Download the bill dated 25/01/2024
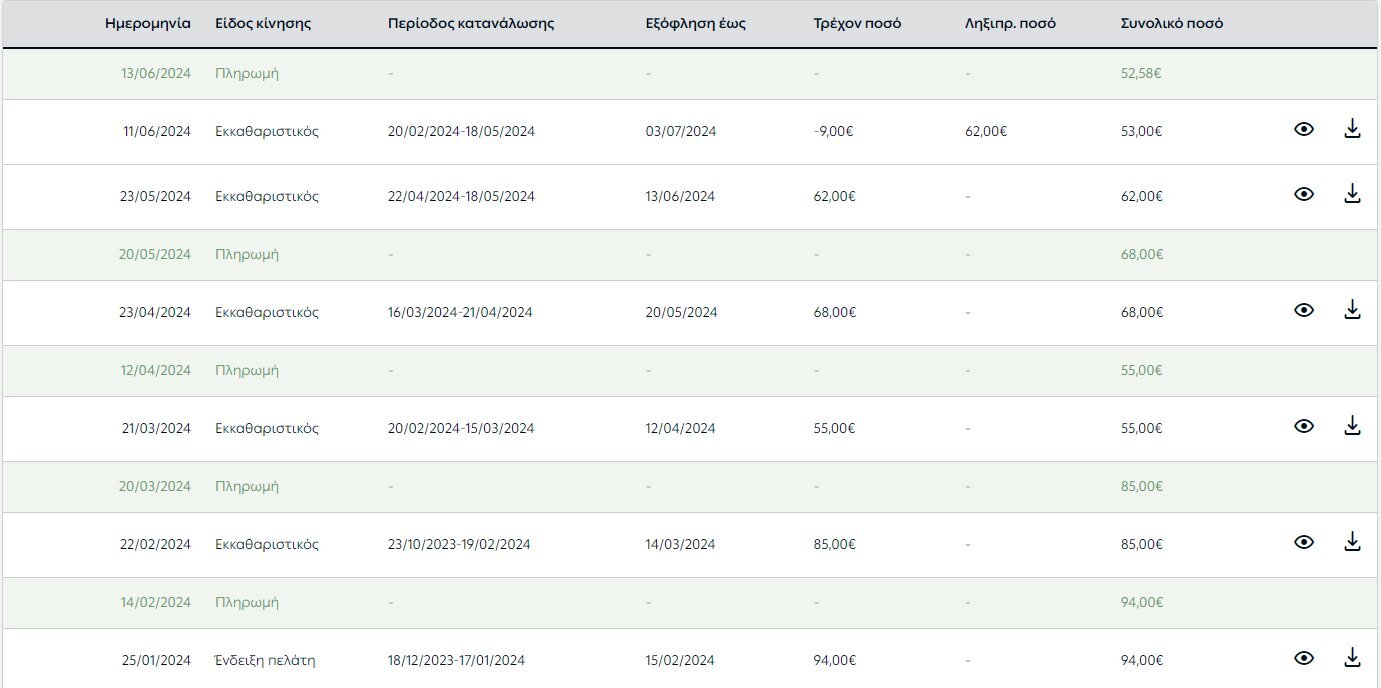Screen dimensions: 1381x688 [x=1352, y=658]
